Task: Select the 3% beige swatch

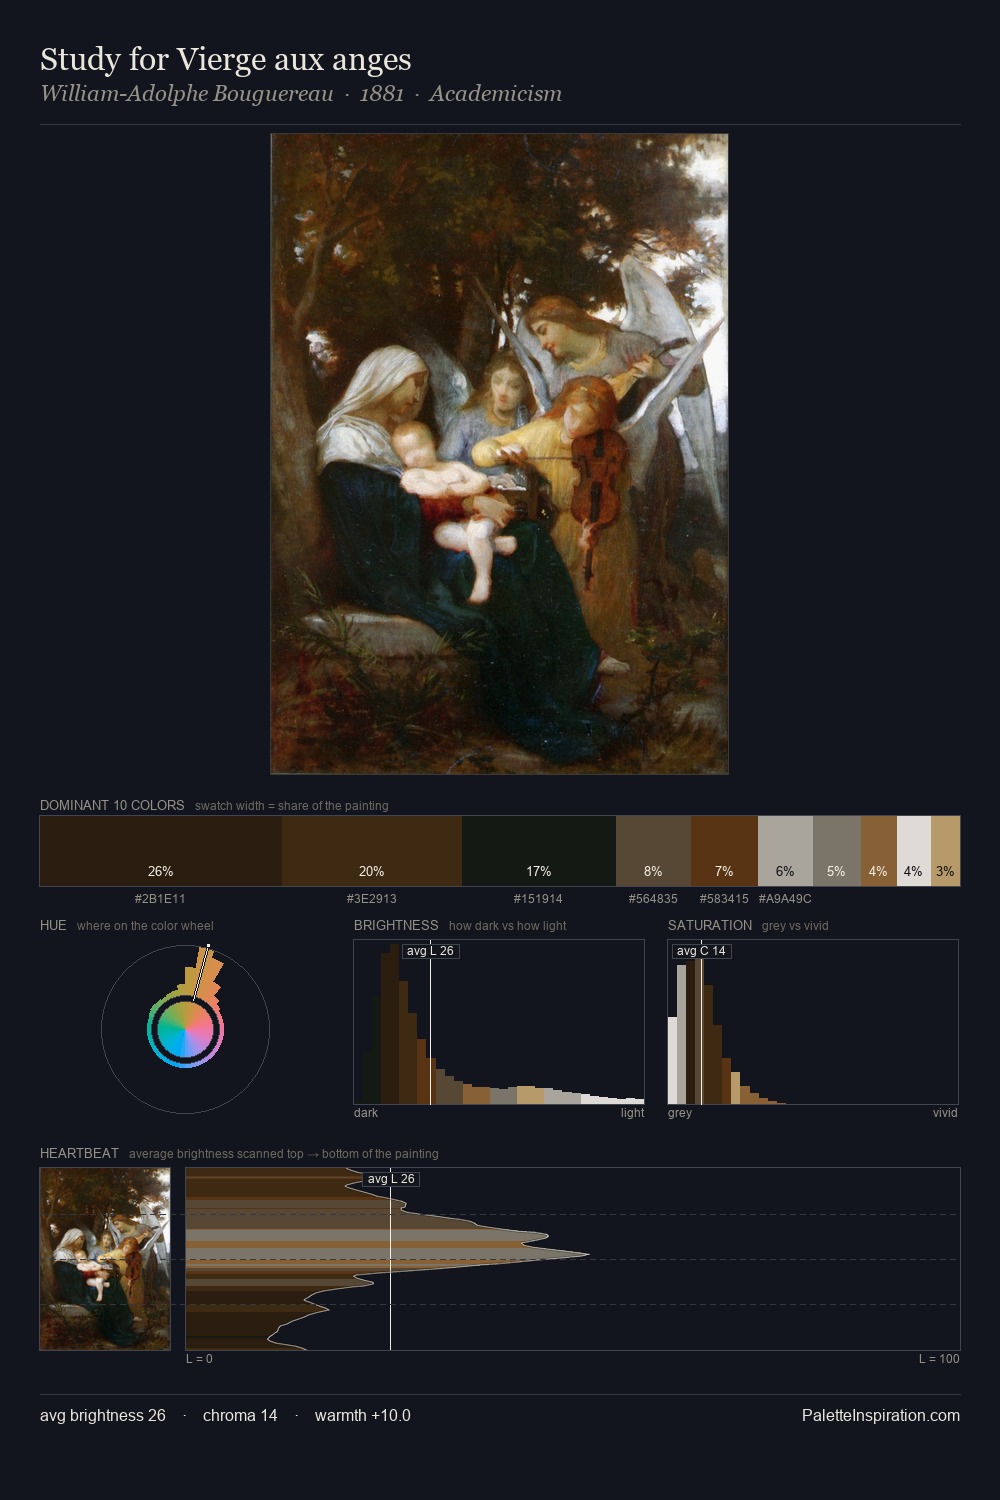Action: point(945,851)
